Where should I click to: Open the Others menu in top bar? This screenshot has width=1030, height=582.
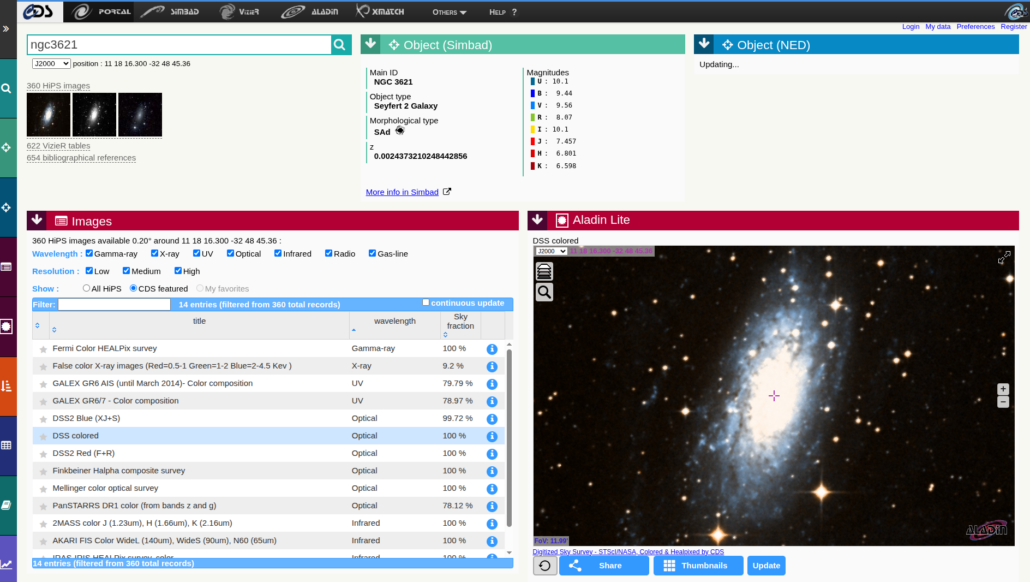point(449,12)
